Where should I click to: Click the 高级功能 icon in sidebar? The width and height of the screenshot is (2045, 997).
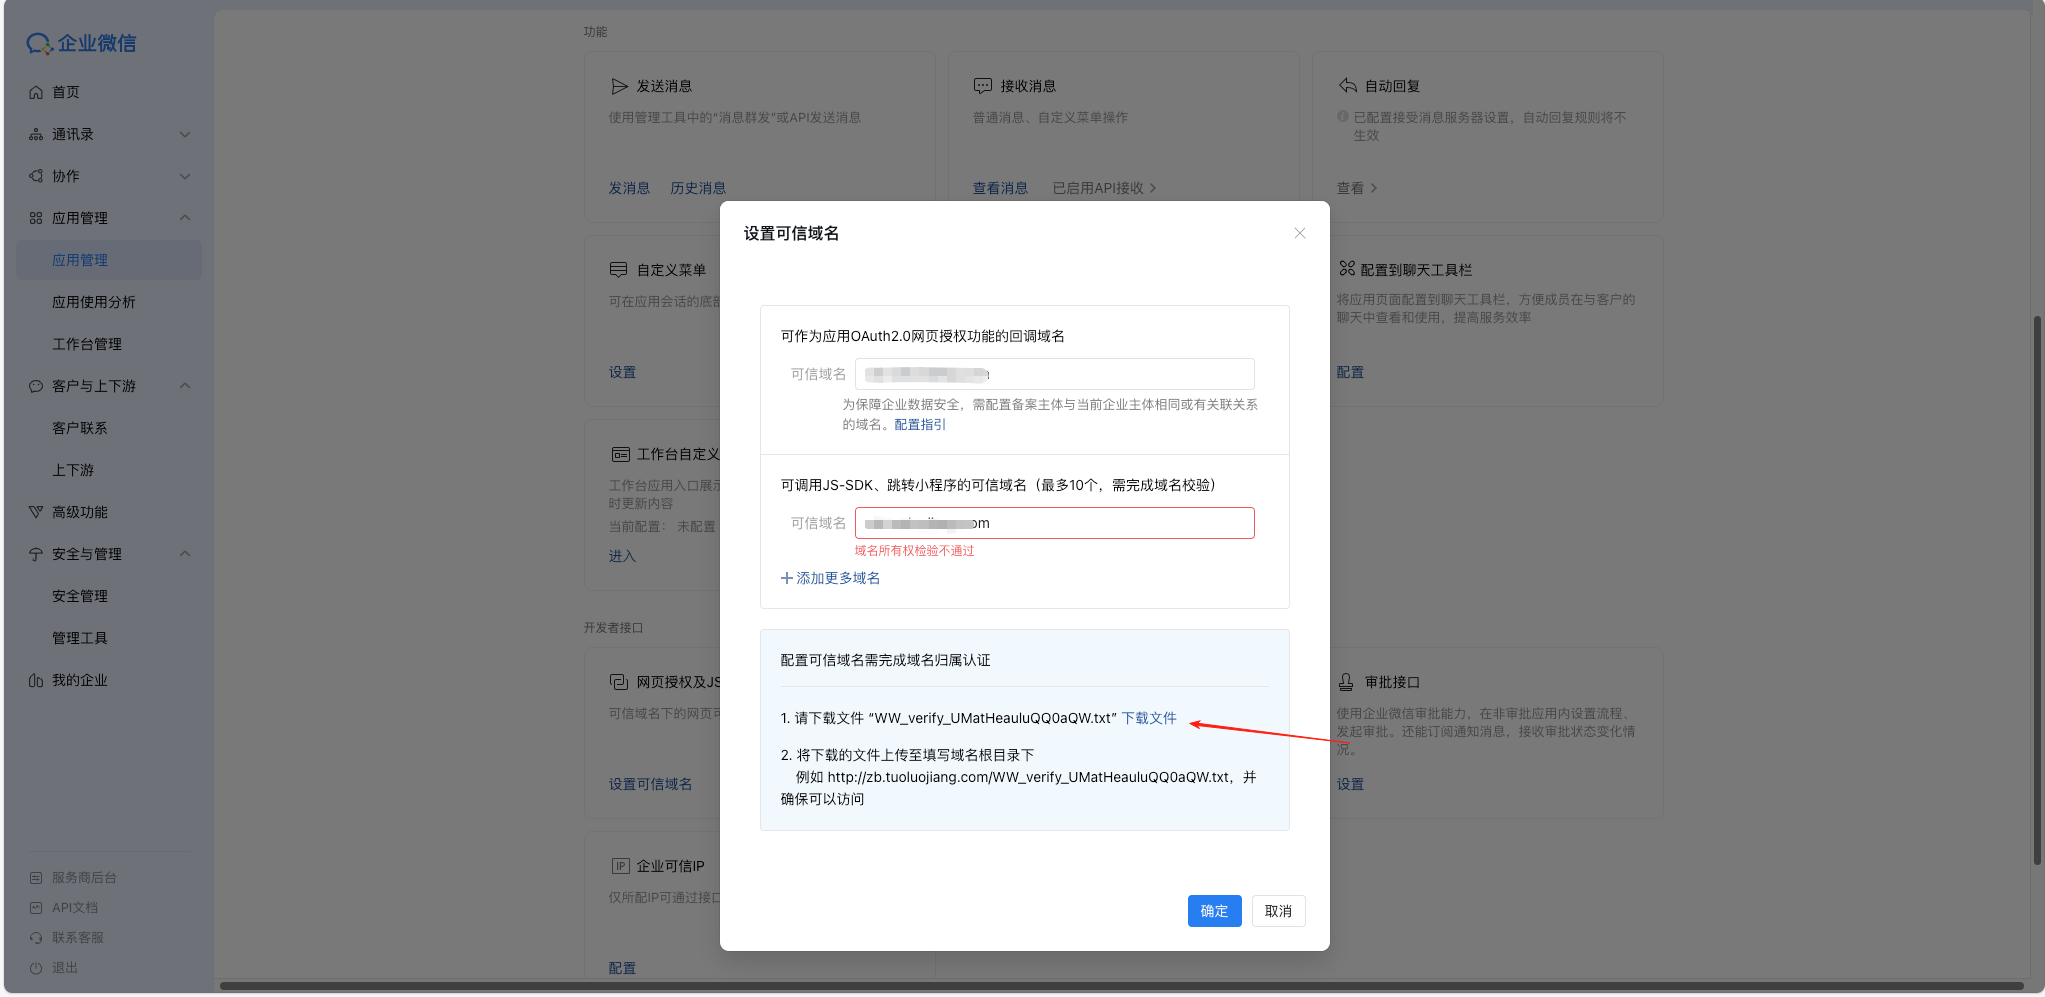point(36,512)
